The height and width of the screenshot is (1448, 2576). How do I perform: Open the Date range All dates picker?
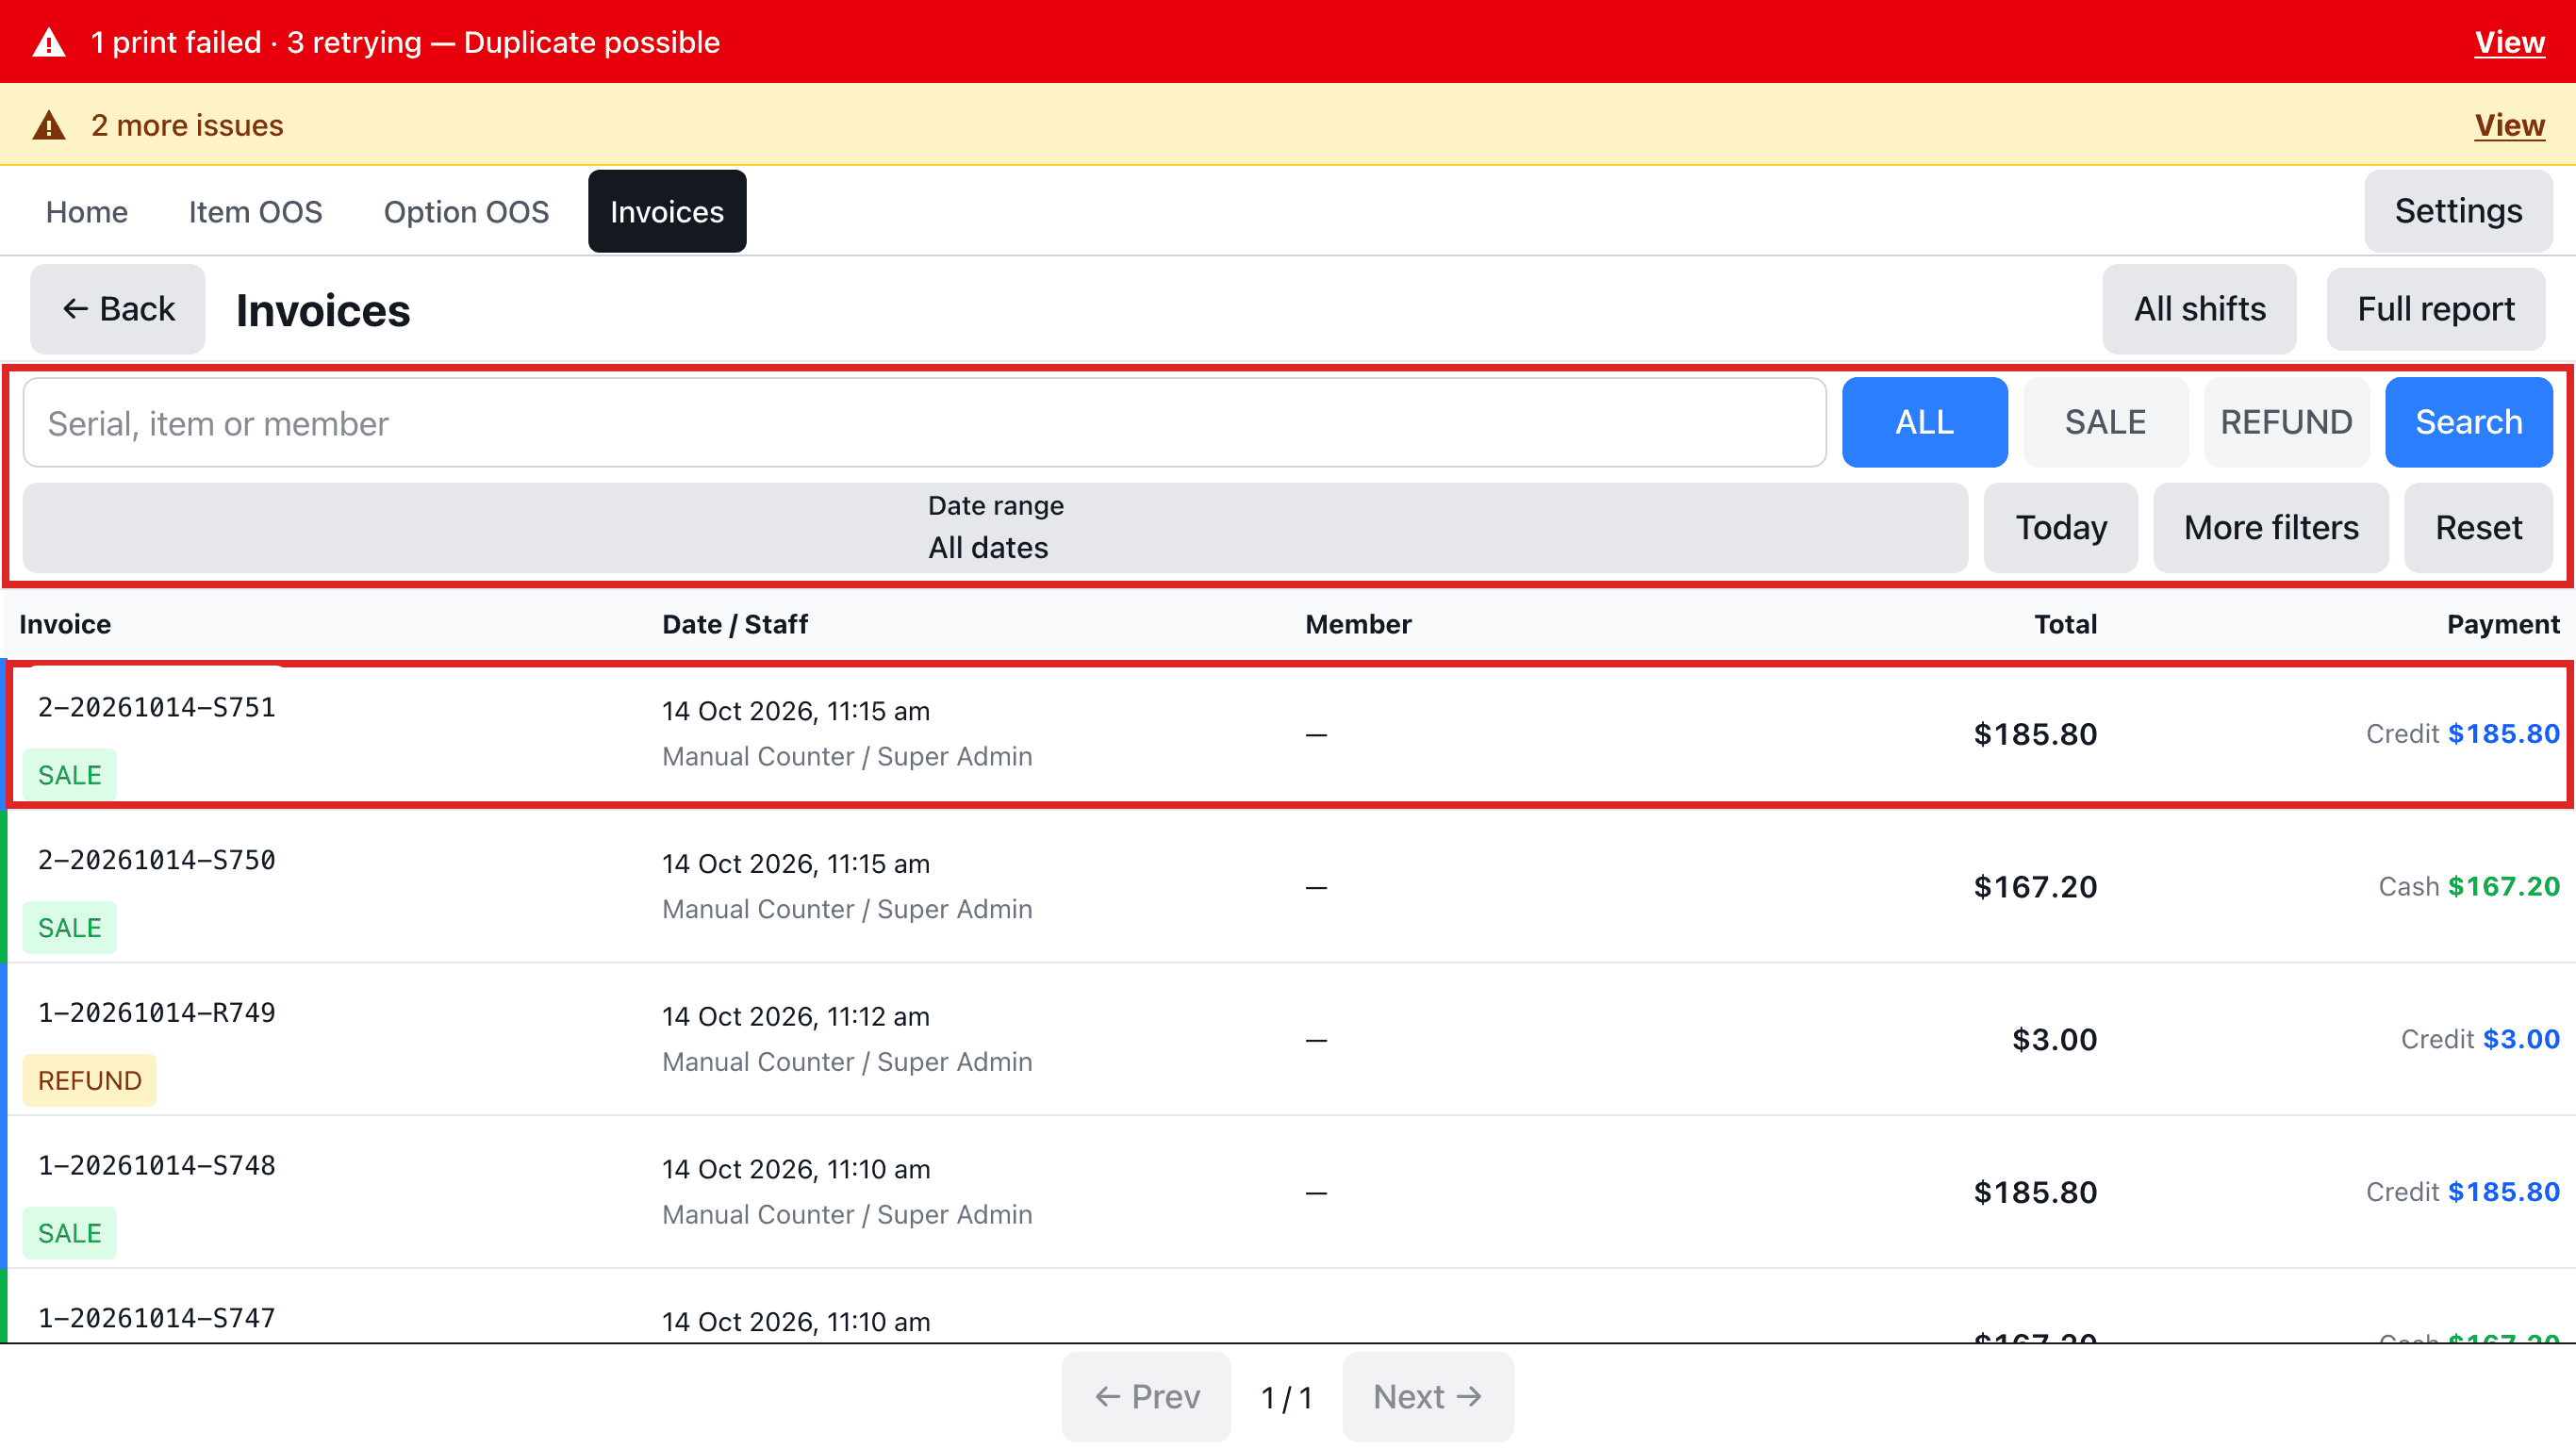click(x=995, y=527)
